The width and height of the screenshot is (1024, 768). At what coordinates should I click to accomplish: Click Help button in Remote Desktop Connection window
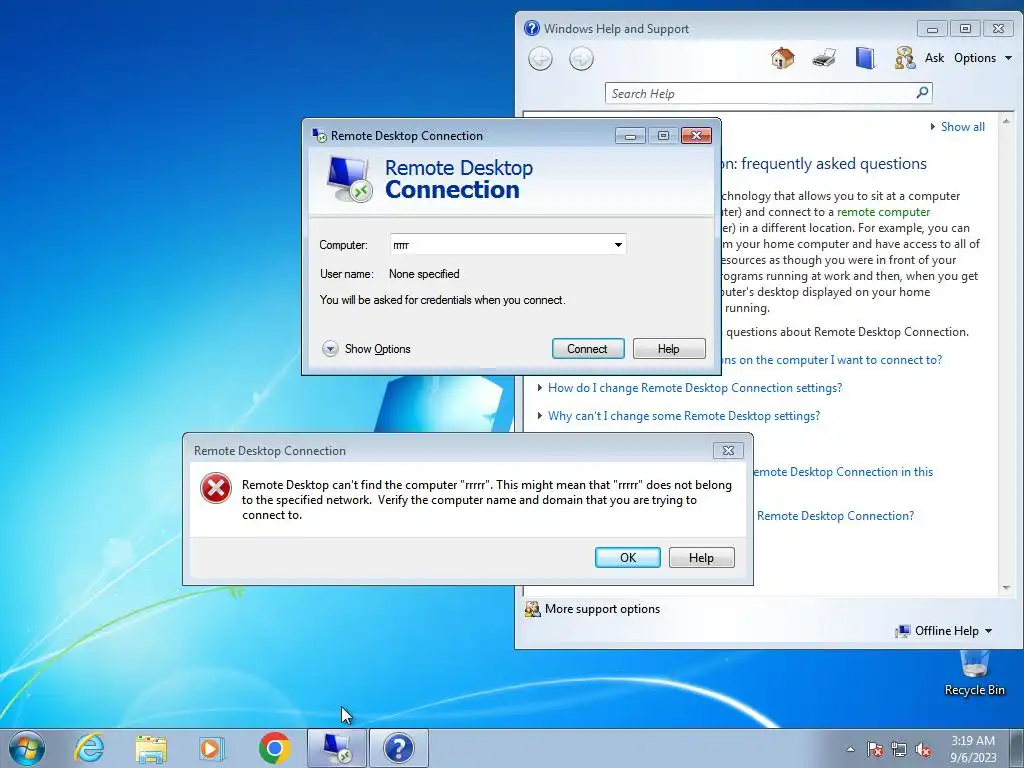point(669,349)
